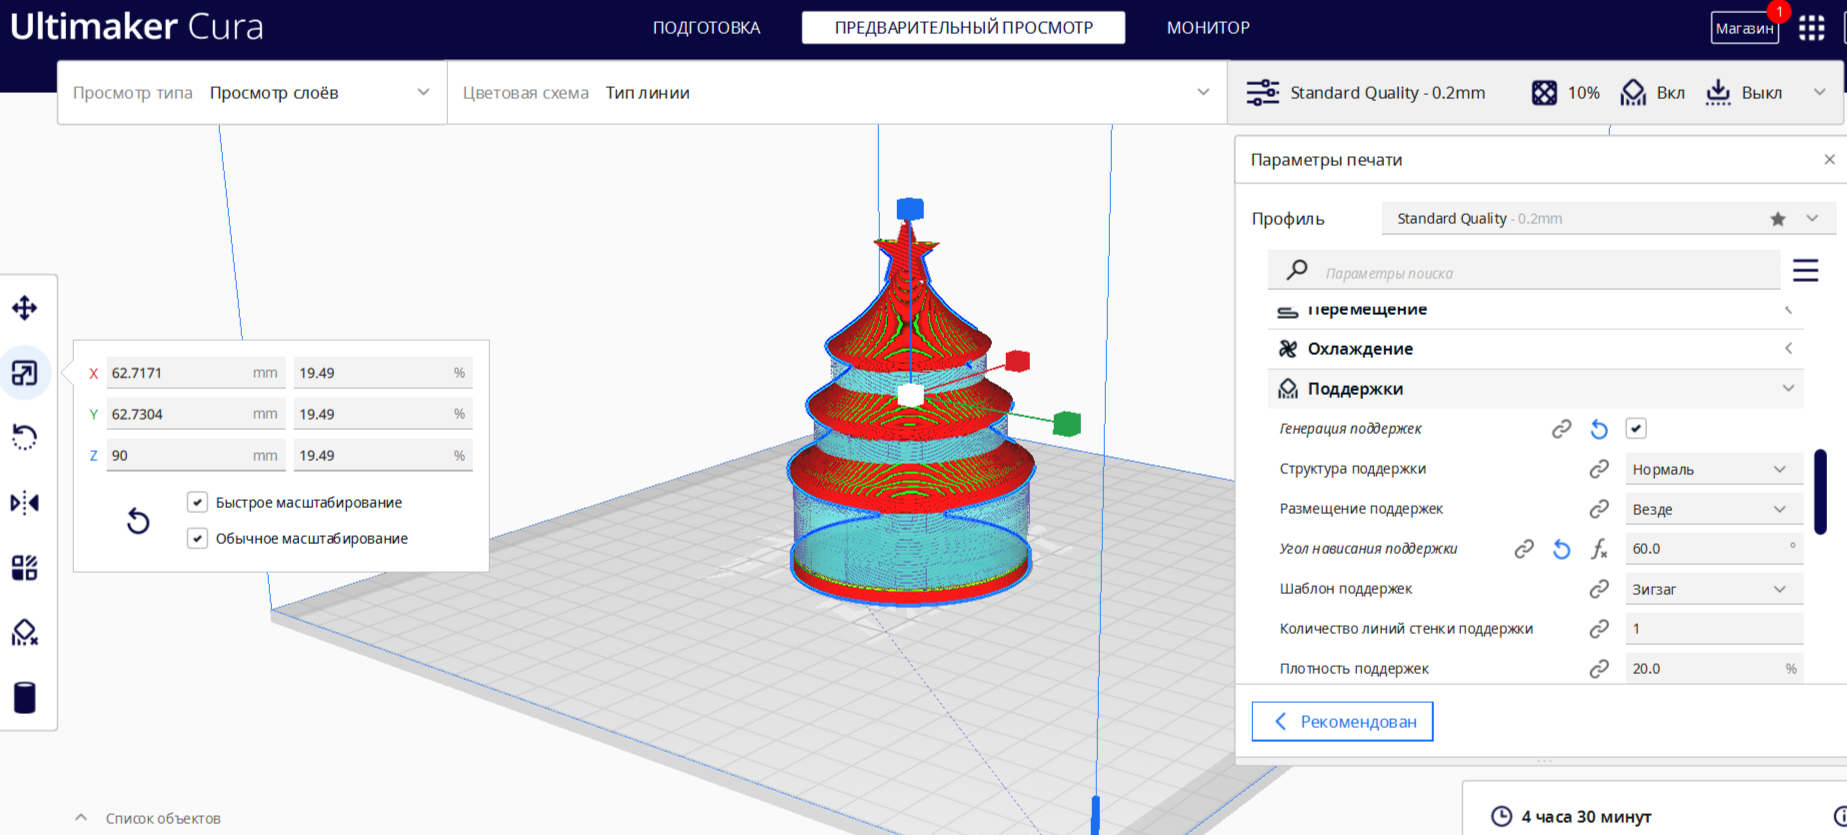The image size is (1847, 835).
Task: Click link icon for Шаблон поддержек
Action: coord(1599,589)
